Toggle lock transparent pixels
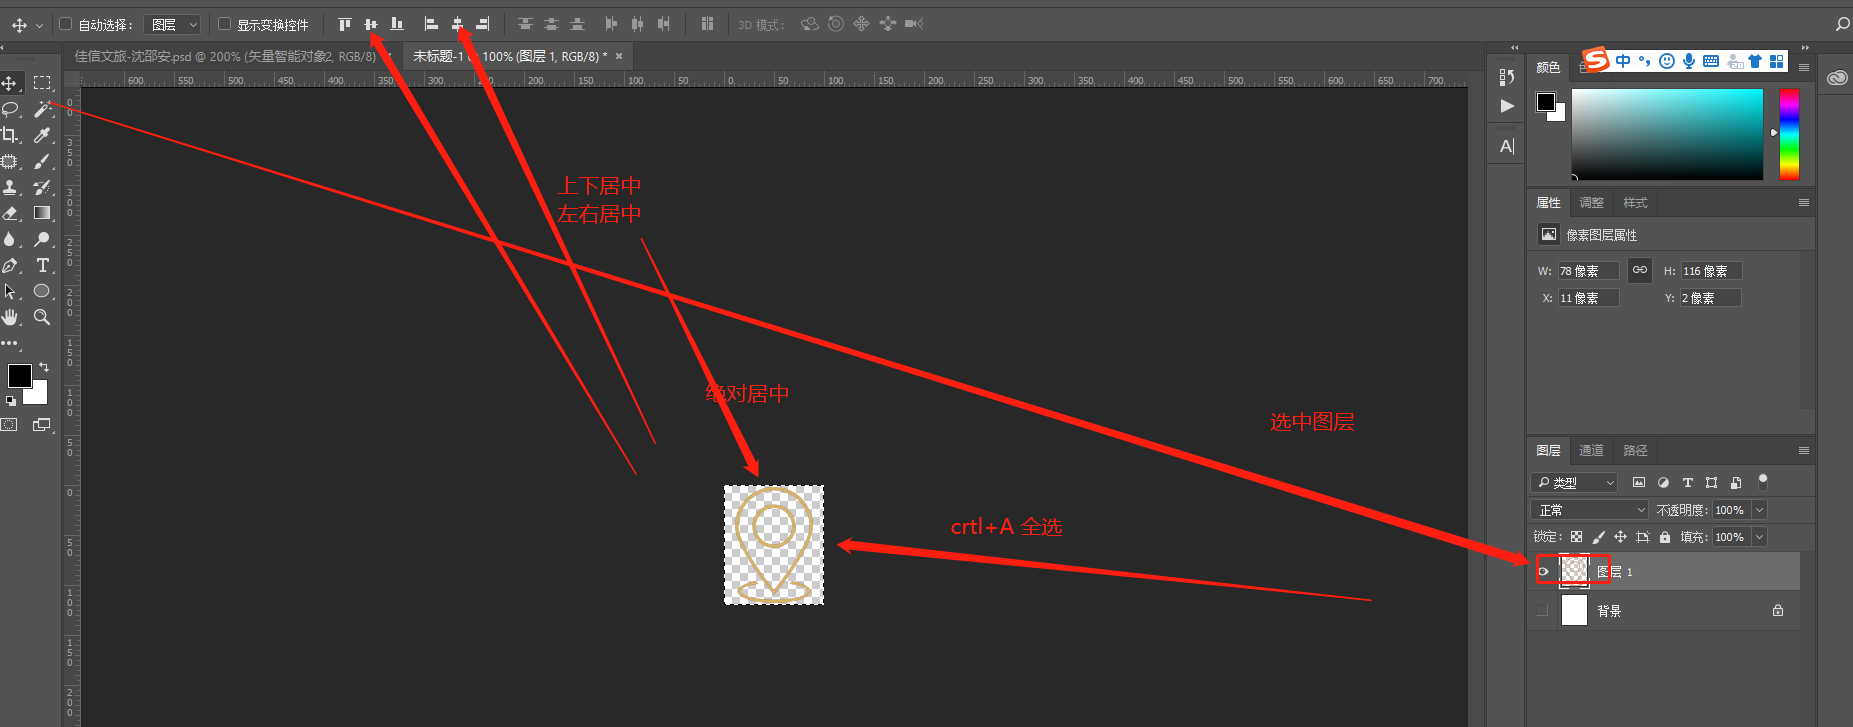This screenshot has width=1853, height=727. tap(1576, 537)
